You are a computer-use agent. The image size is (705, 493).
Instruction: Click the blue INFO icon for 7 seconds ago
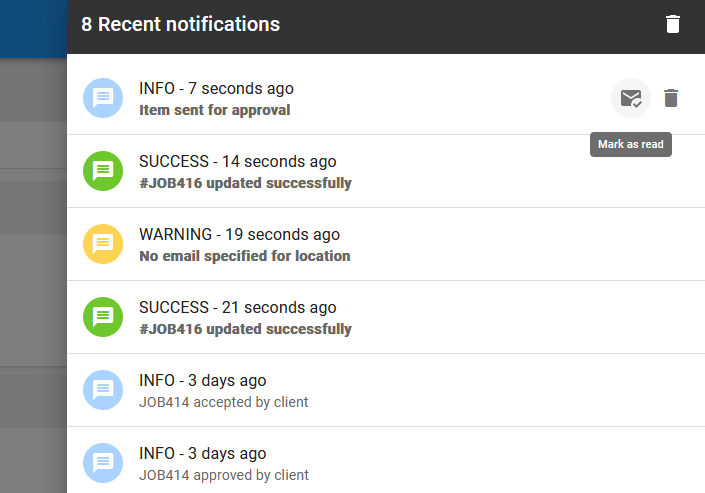(x=103, y=98)
